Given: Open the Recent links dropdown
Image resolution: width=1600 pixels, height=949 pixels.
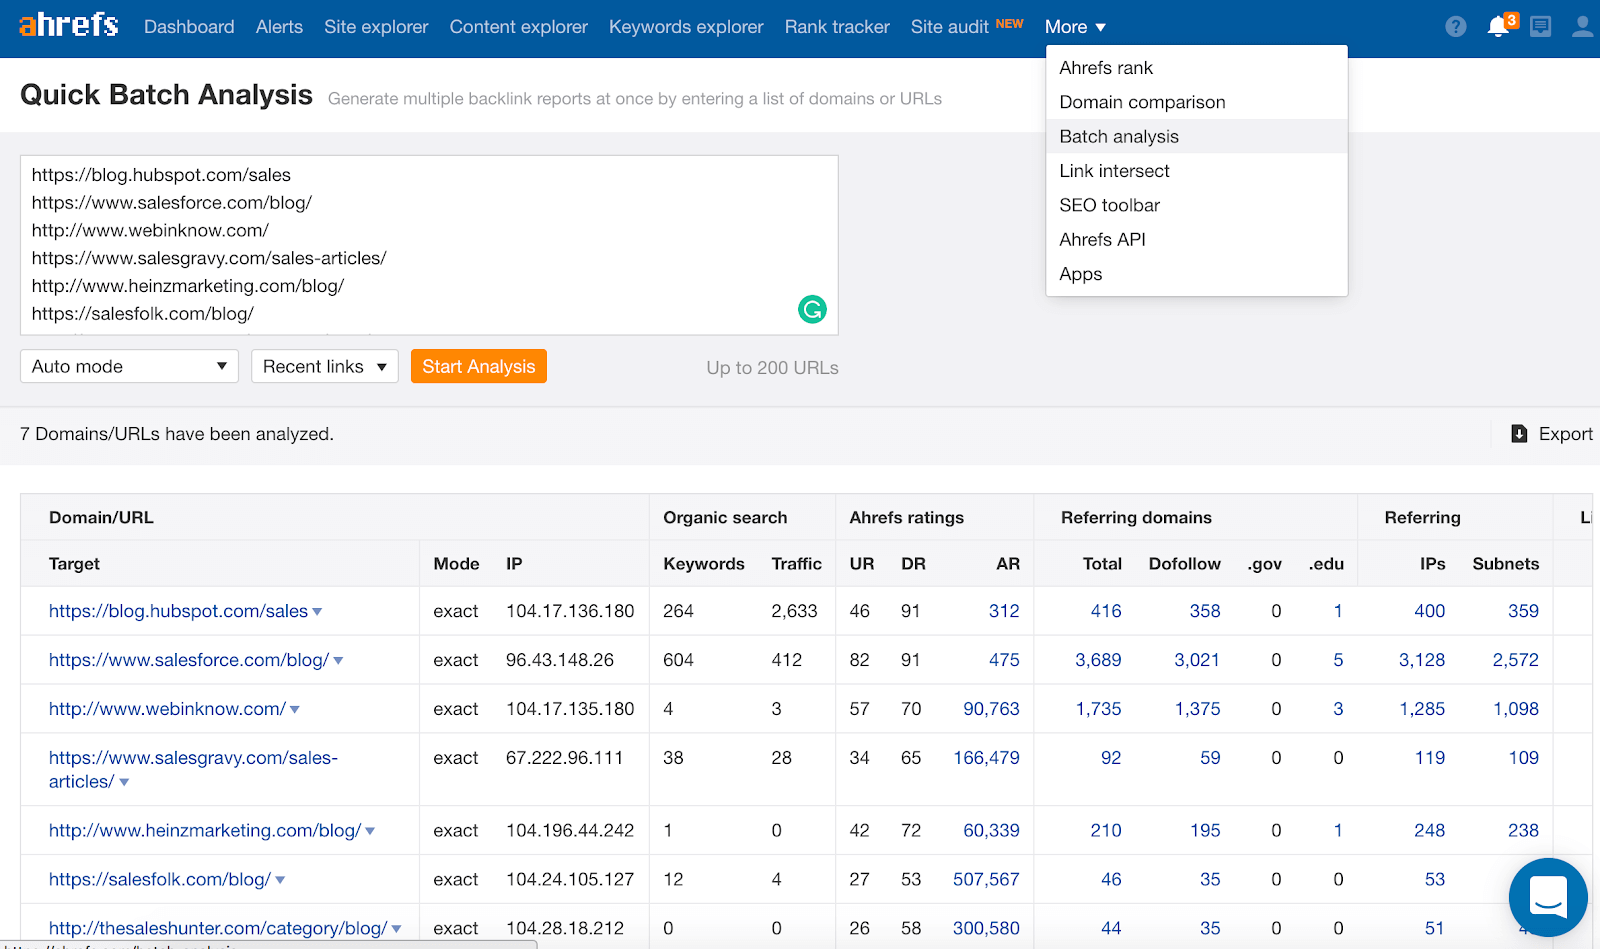Looking at the screenshot, I should [x=324, y=366].
